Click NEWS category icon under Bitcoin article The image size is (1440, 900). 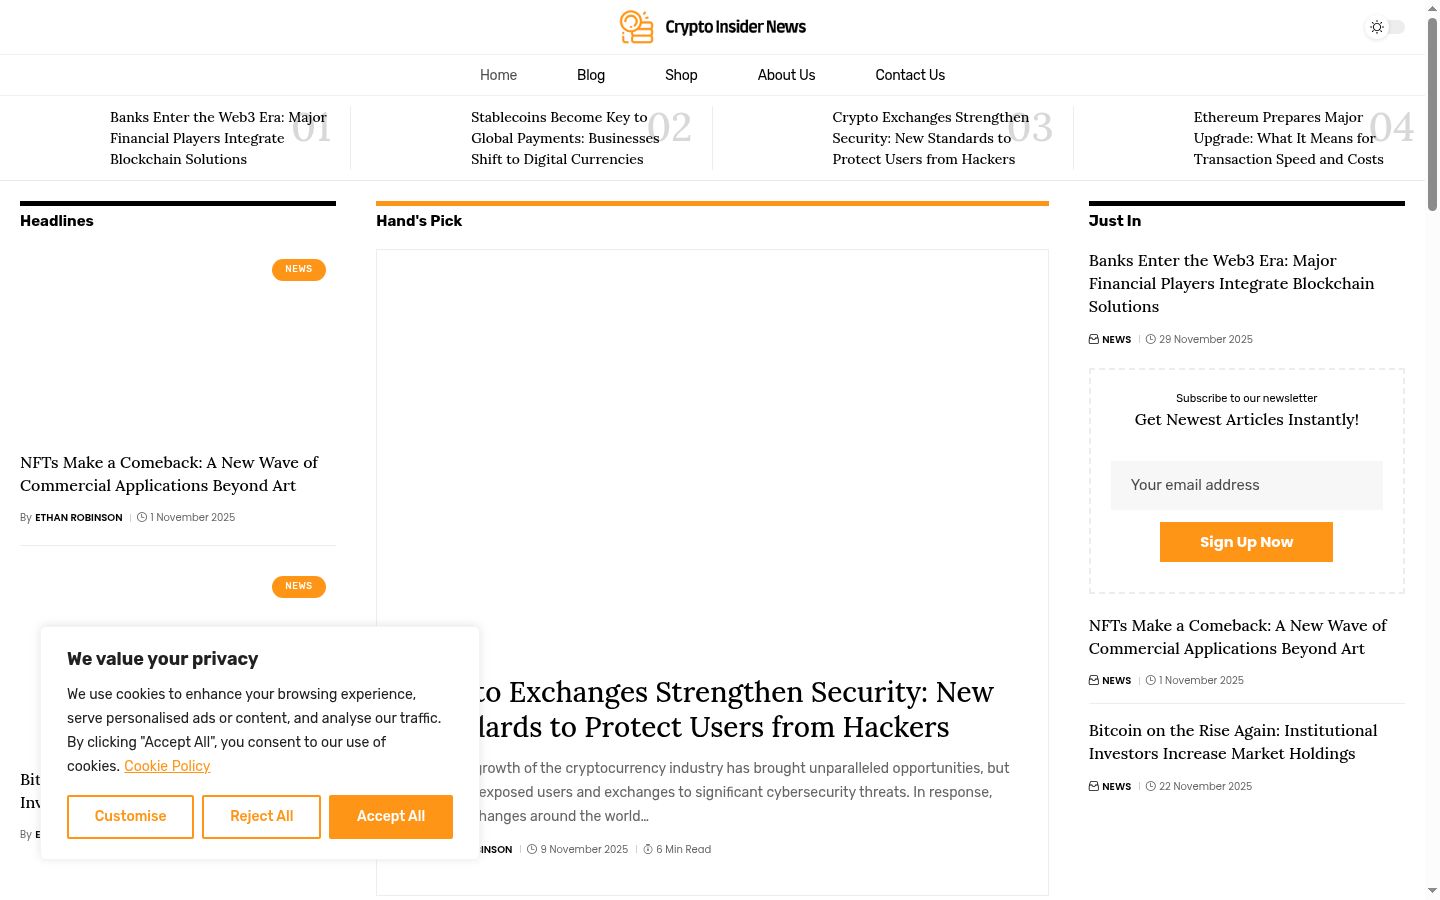(1094, 787)
